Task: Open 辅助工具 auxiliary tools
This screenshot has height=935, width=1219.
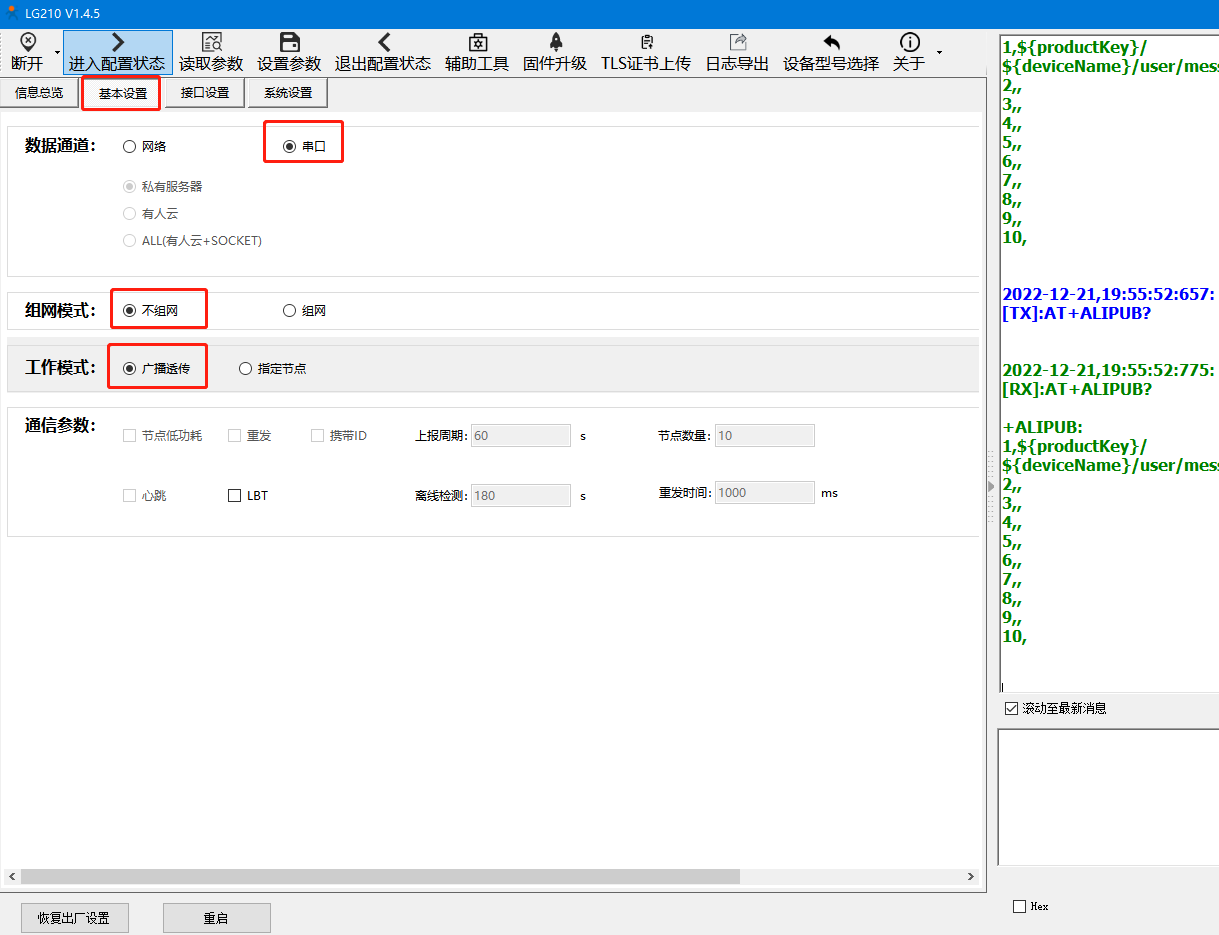Action: (477, 42)
